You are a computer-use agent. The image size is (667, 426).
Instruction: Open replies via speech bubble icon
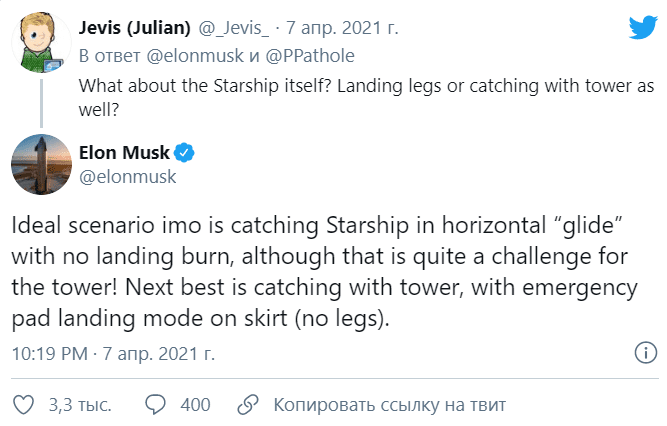click(x=156, y=405)
